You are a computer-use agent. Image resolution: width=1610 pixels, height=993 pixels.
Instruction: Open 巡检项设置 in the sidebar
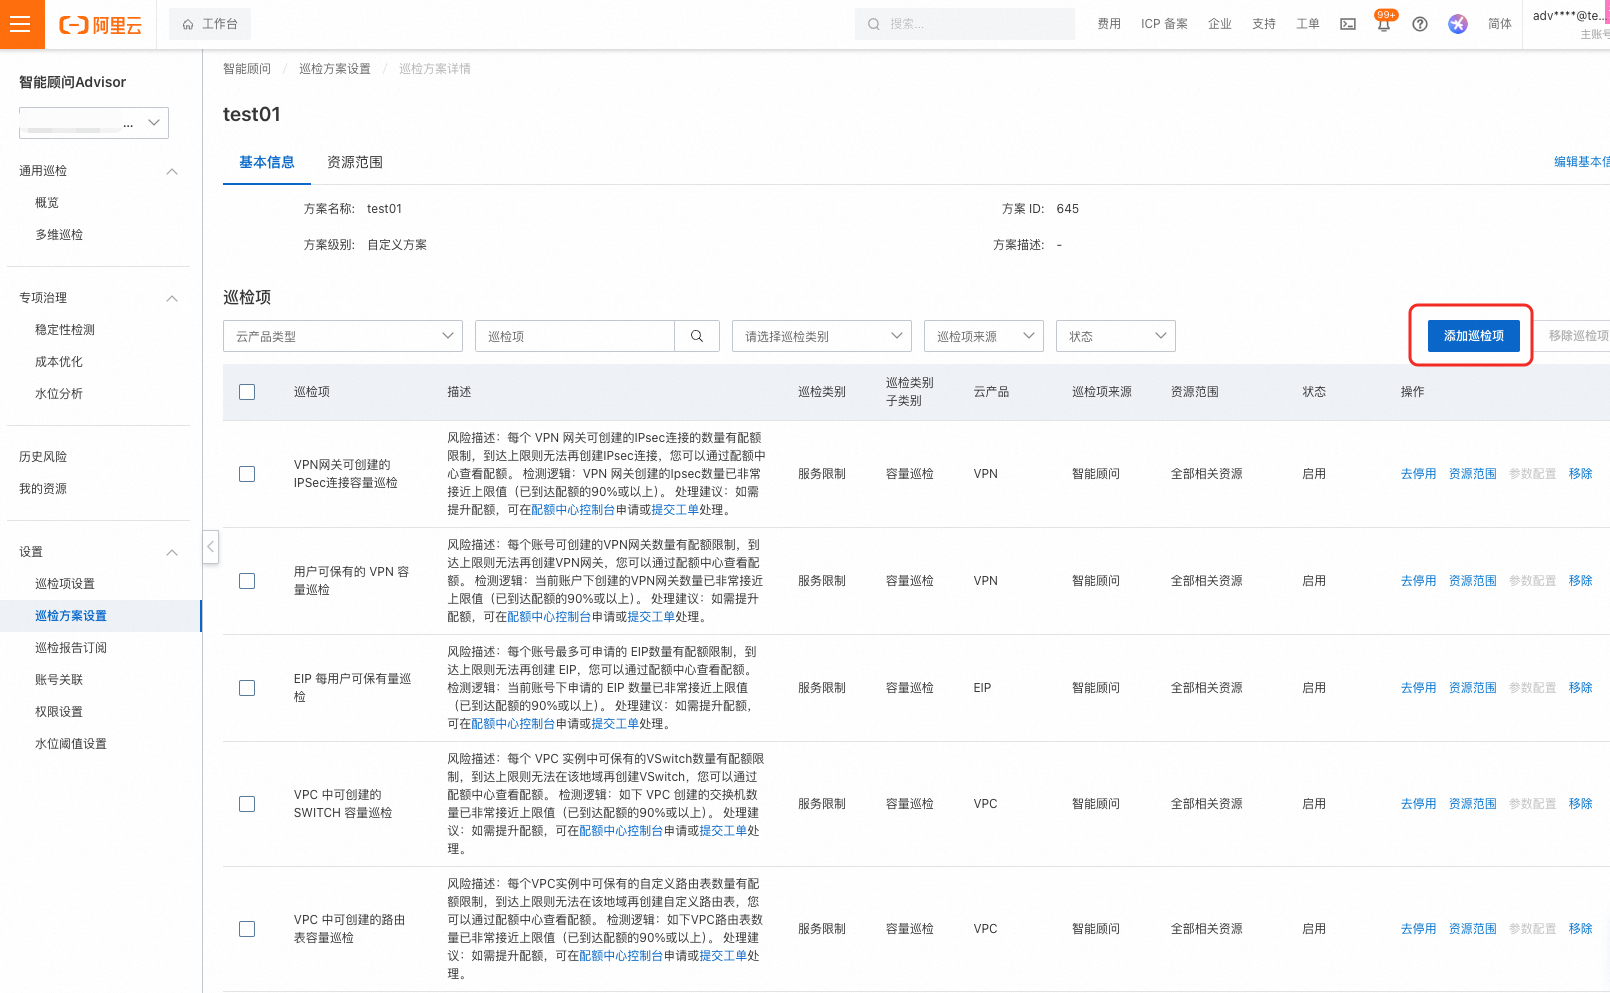(x=65, y=584)
